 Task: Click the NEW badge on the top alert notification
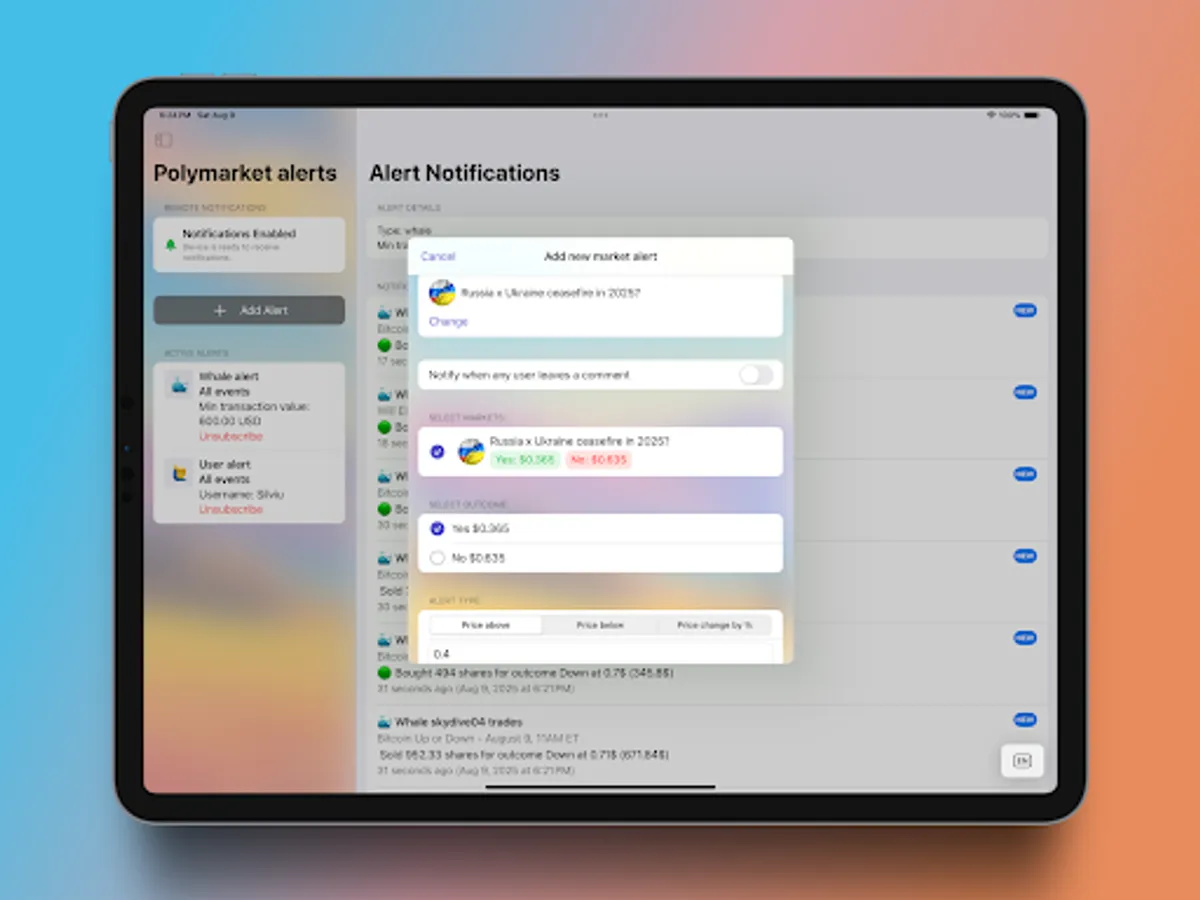click(x=1025, y=310)
